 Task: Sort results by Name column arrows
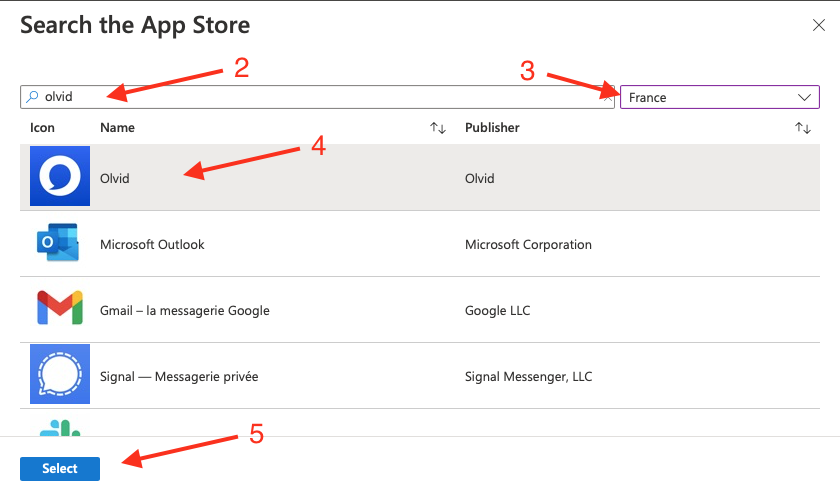pos(438,128)
